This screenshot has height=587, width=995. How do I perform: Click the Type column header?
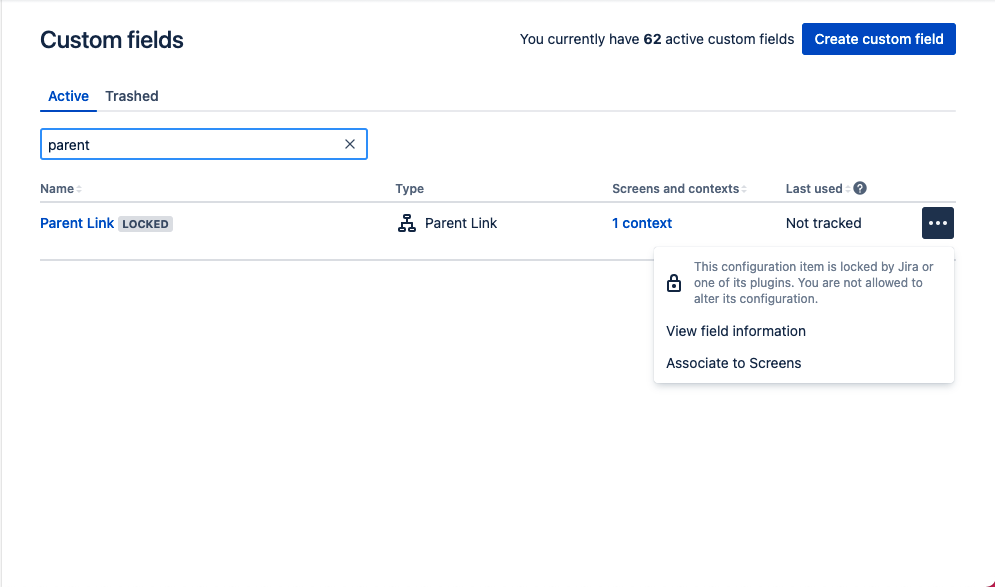(x=409, y=188)
